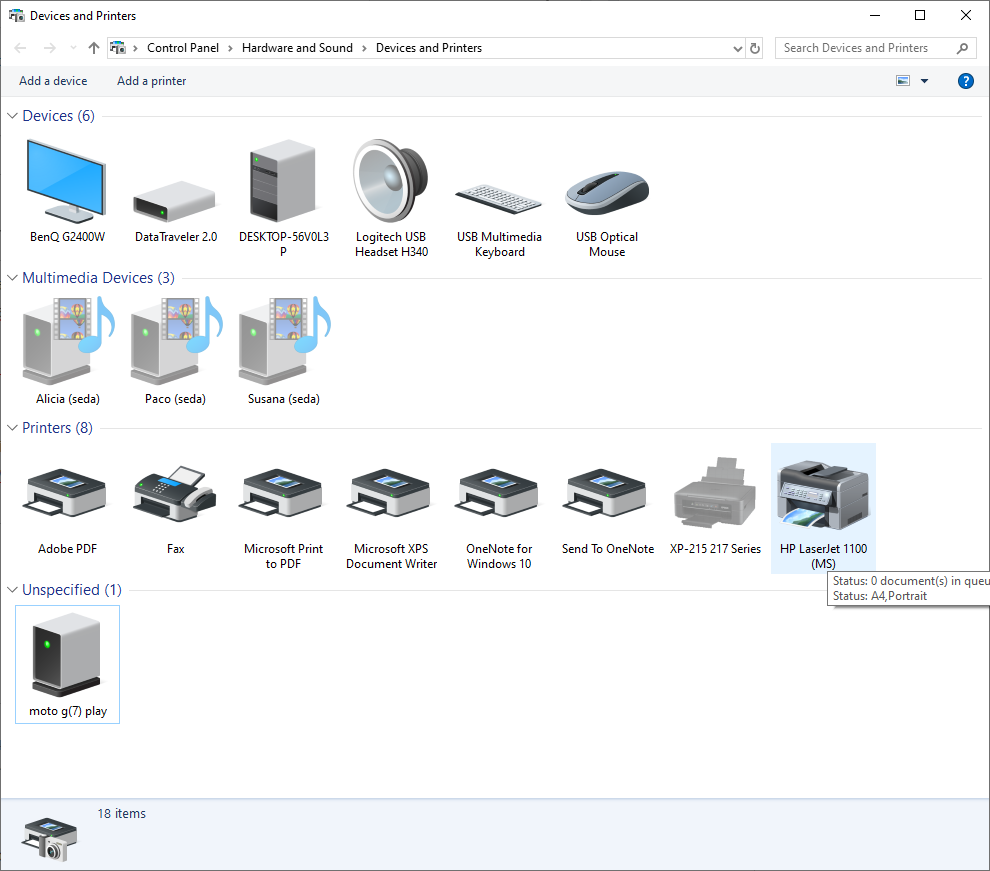Select the Alicia (seda) media device icon
The height and width of the screenshot is (871, 990).
click(x=68, y=341)
